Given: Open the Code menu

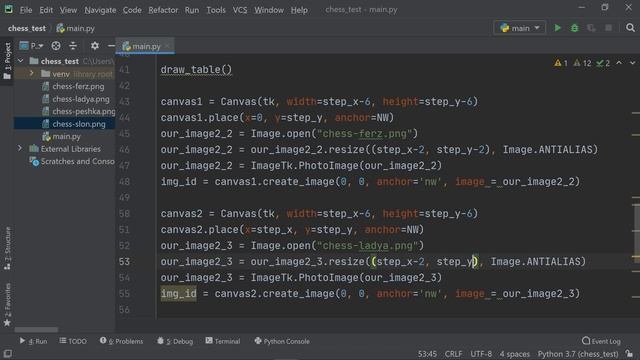Looking at the screenshot, I should (132, 10).
